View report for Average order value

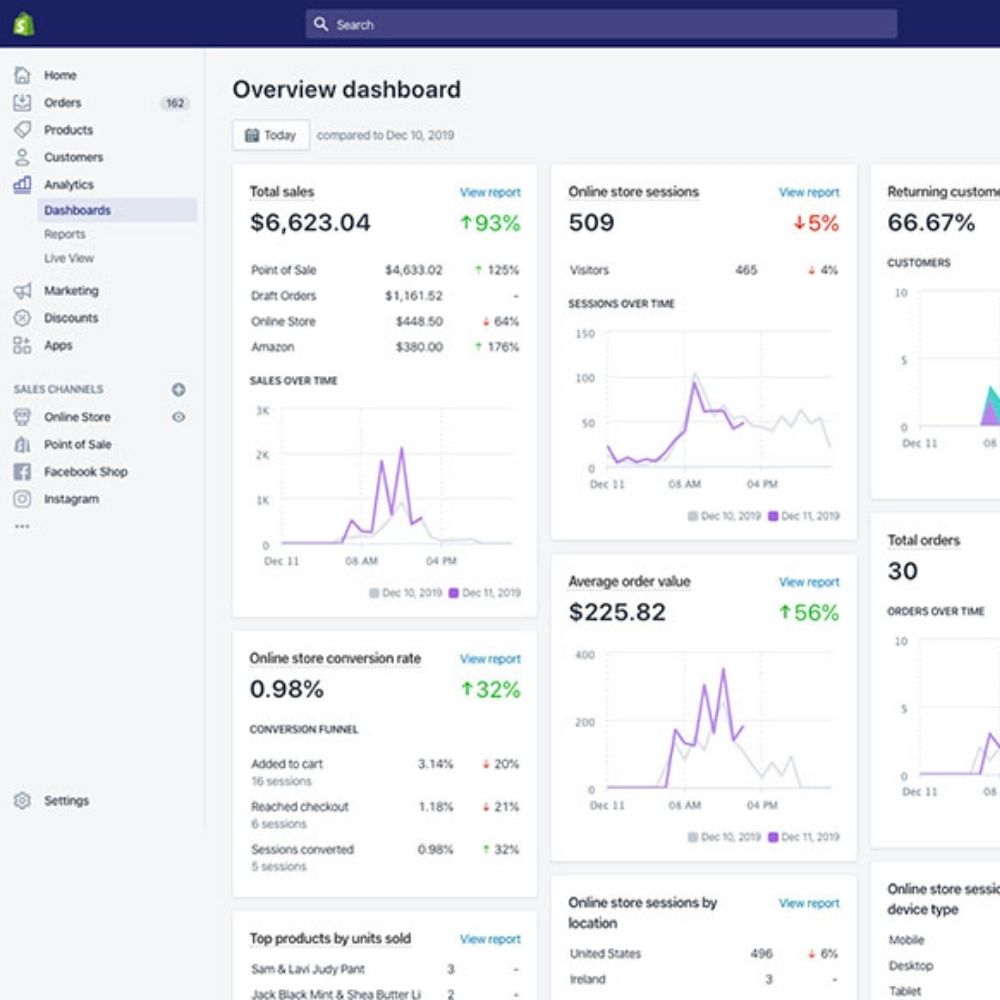(809, 582)
